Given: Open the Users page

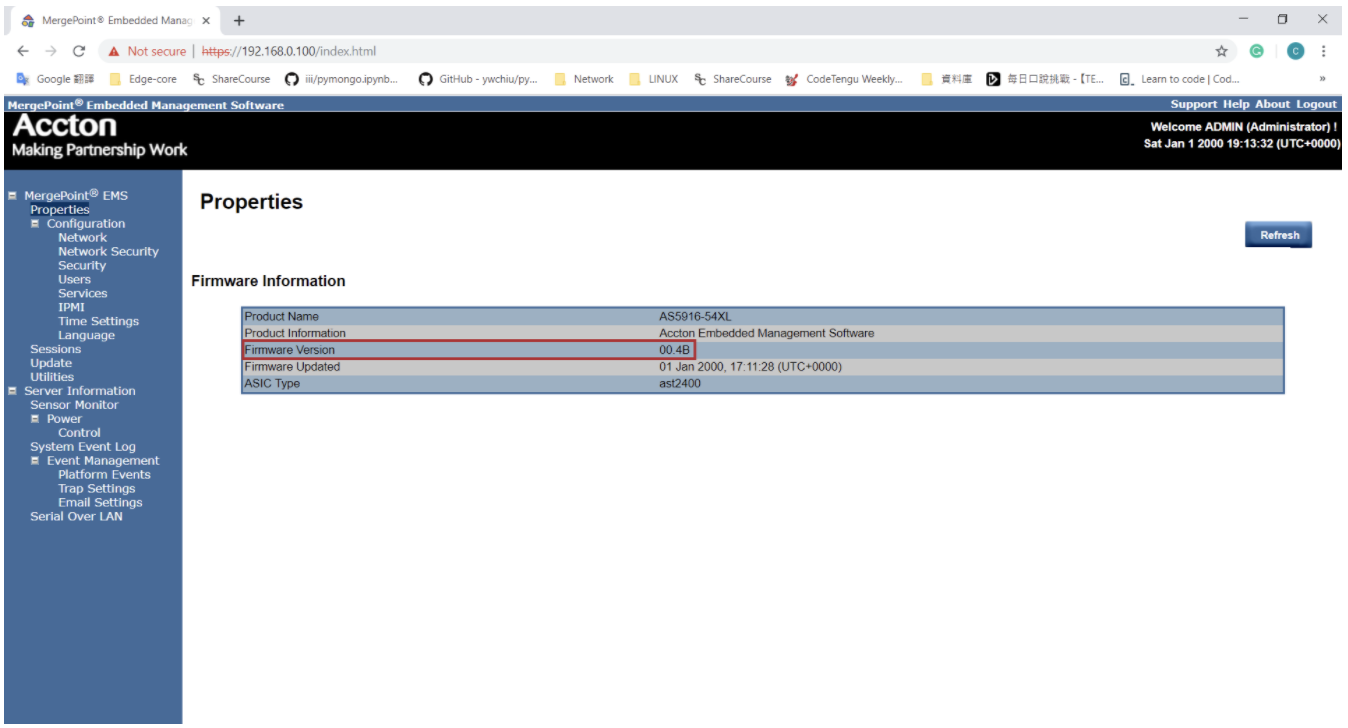Looking at the screenshot, I should (74, 280).
